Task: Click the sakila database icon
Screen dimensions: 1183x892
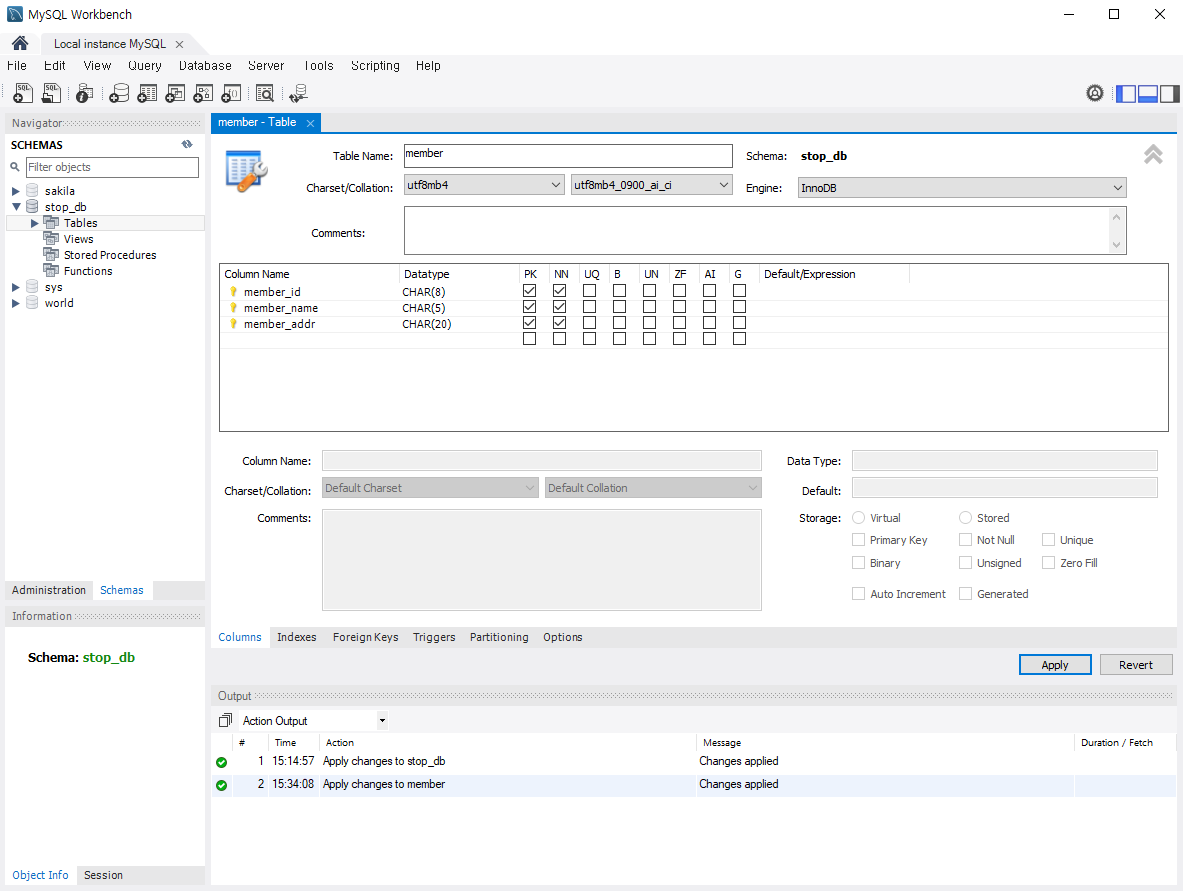Action: tap(32, 190)
